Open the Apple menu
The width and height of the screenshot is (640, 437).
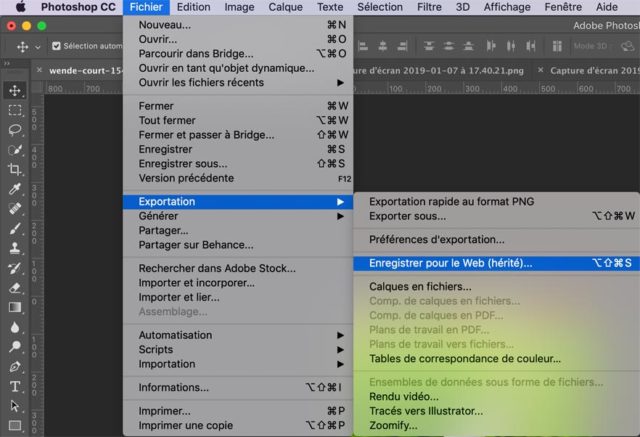click(x=20, y=7)
